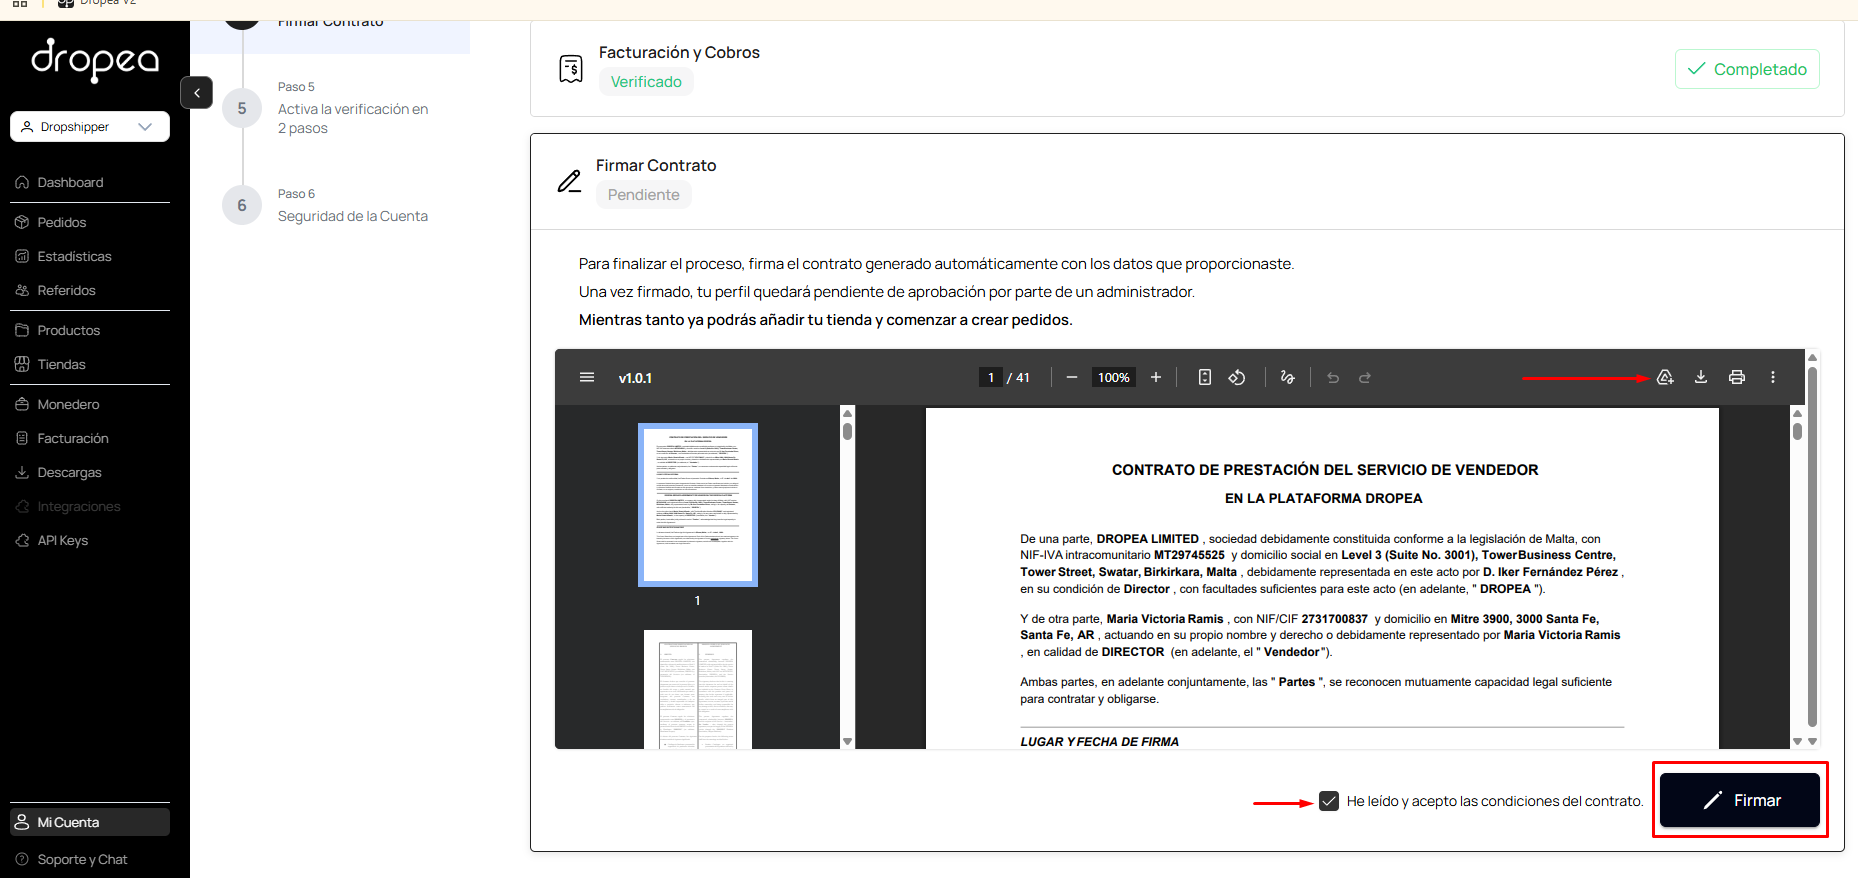Select step 5 circle in stepper
Image resolution: width=1858 pixels, height=878 pixels.
click(242, 108)
